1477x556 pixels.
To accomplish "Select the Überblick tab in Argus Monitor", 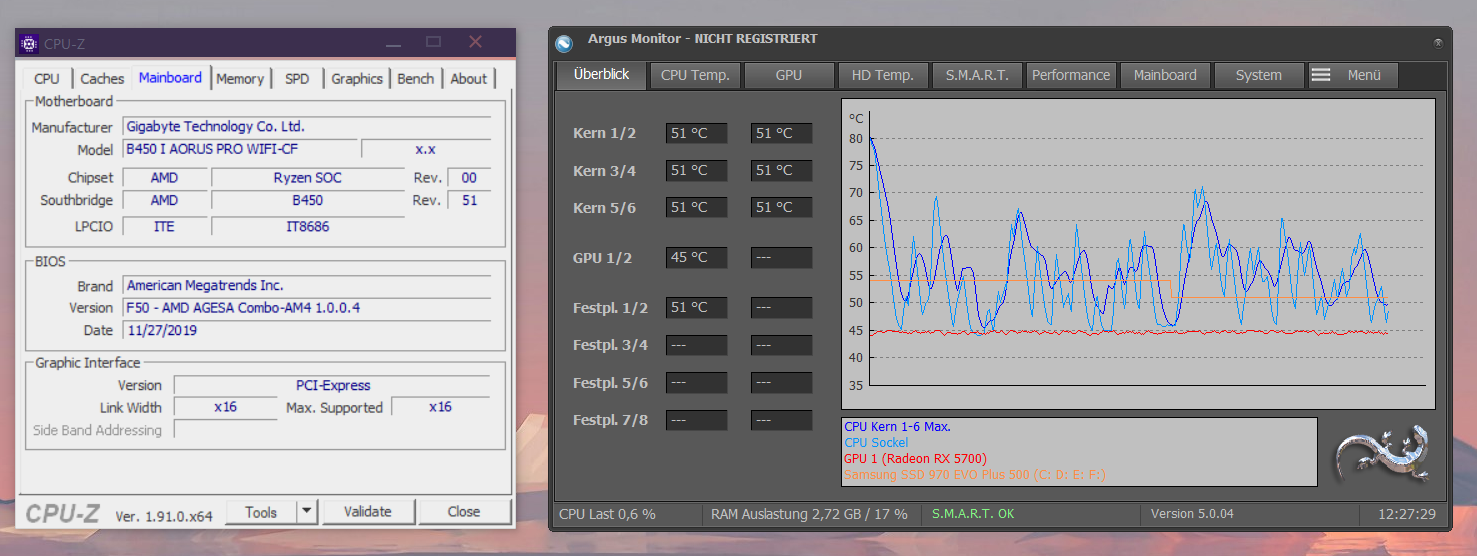I will pos(601,75).
